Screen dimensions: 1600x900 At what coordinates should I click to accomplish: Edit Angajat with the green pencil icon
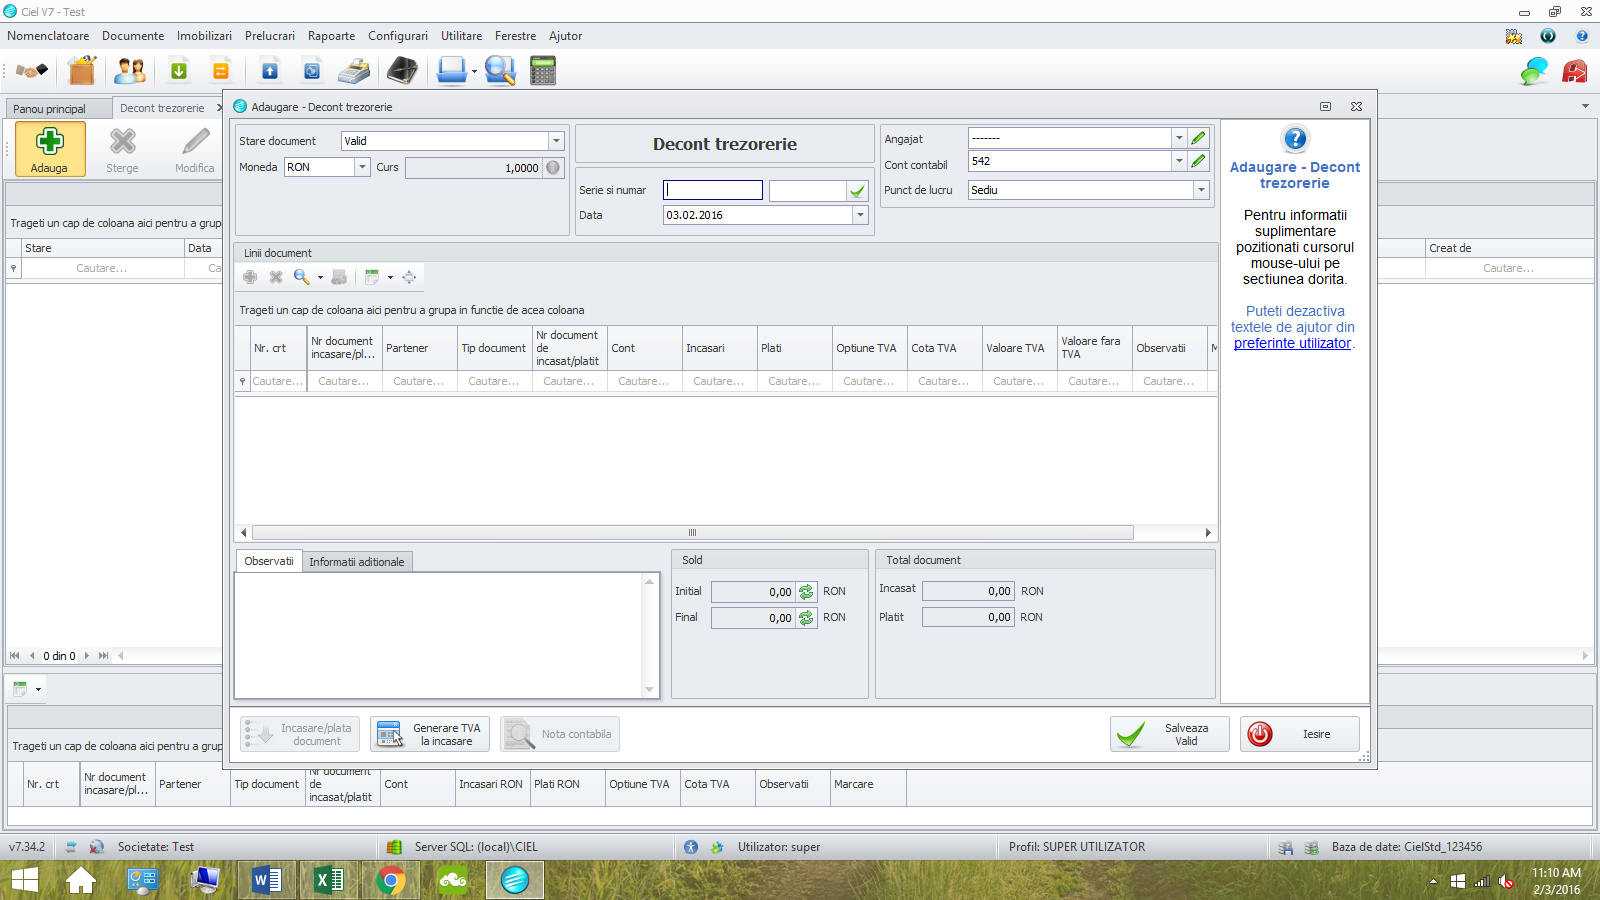click(1198, 138)
